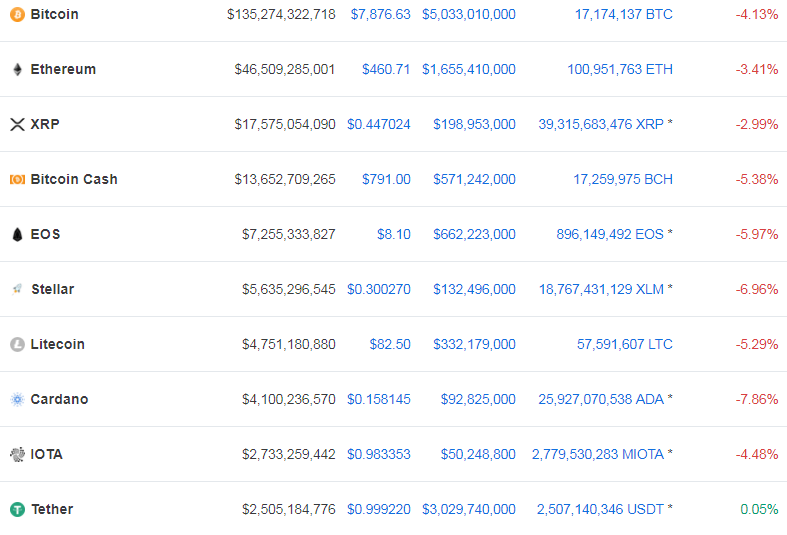Select XRP market cap $17,575,054,090
787x535 pixels.
[x=285, y=124]
